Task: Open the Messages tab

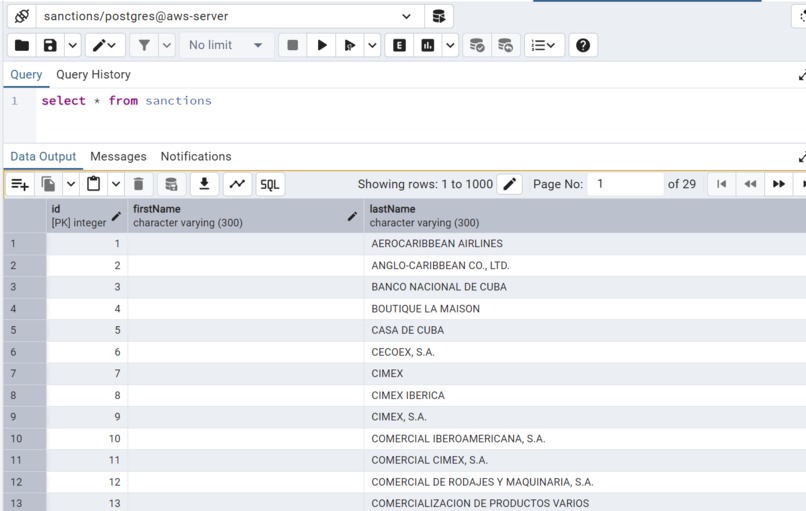Action: click(118, 156)
